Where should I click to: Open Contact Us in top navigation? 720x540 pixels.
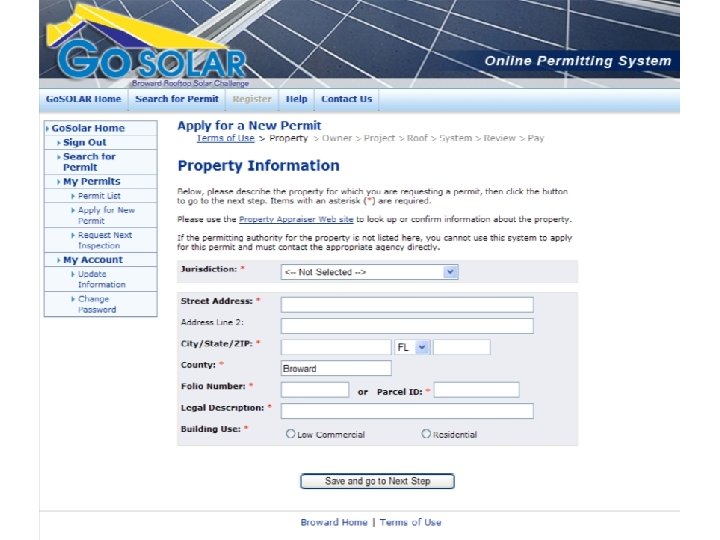(347, 99)
